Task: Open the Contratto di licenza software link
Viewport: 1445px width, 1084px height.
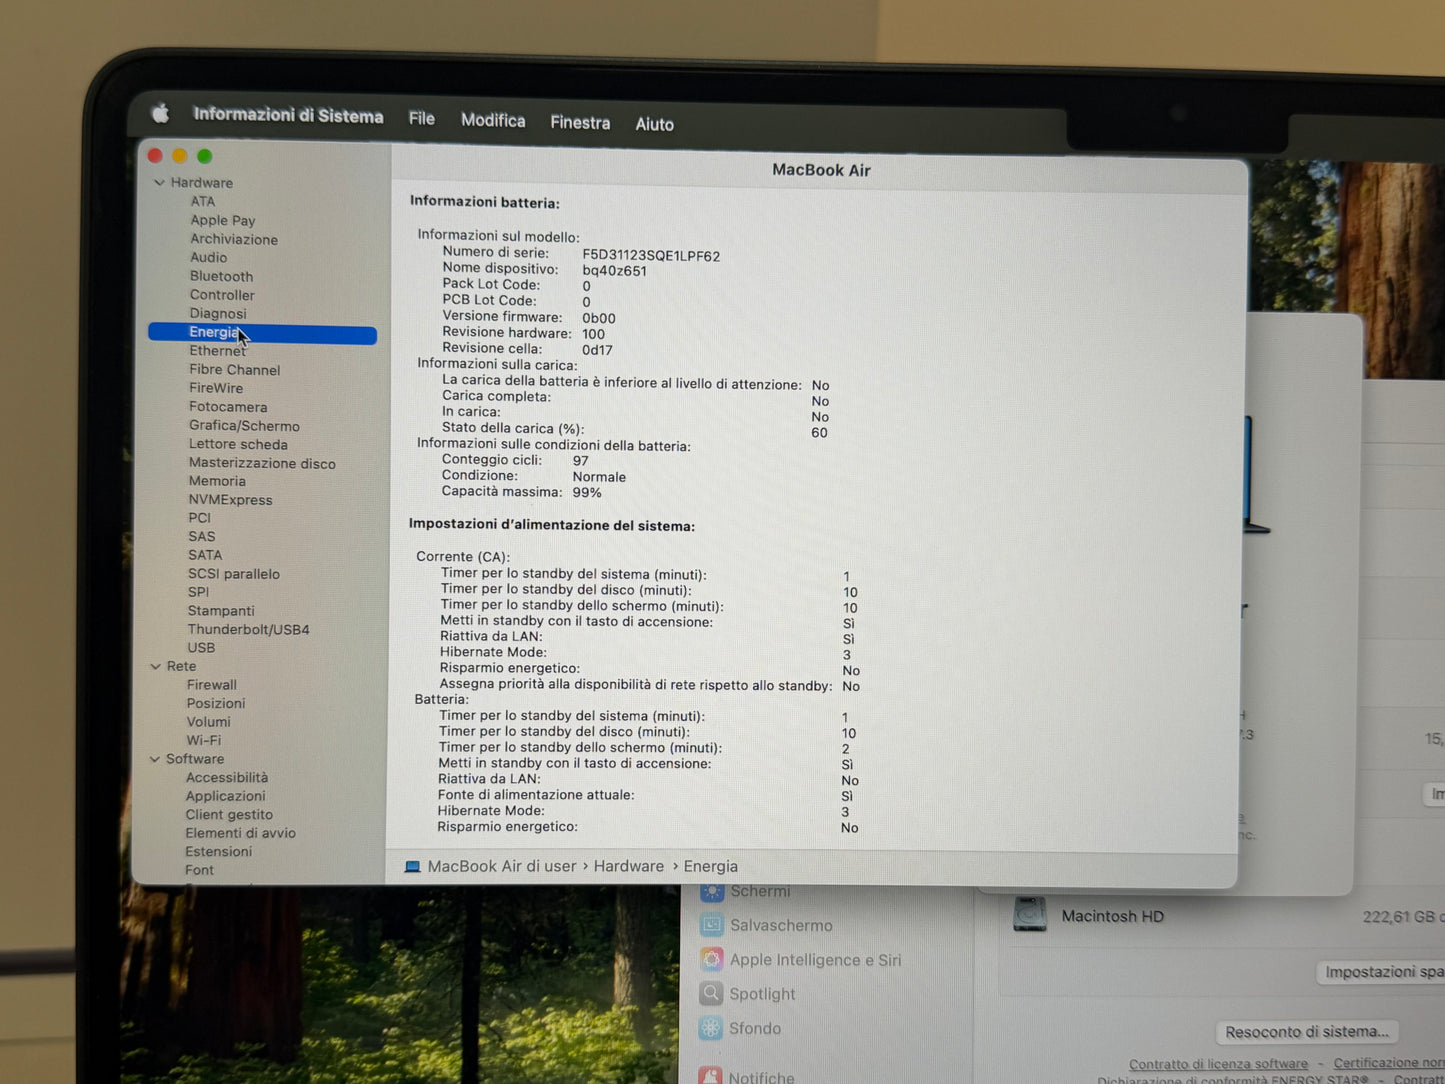Action: 1218,1064
